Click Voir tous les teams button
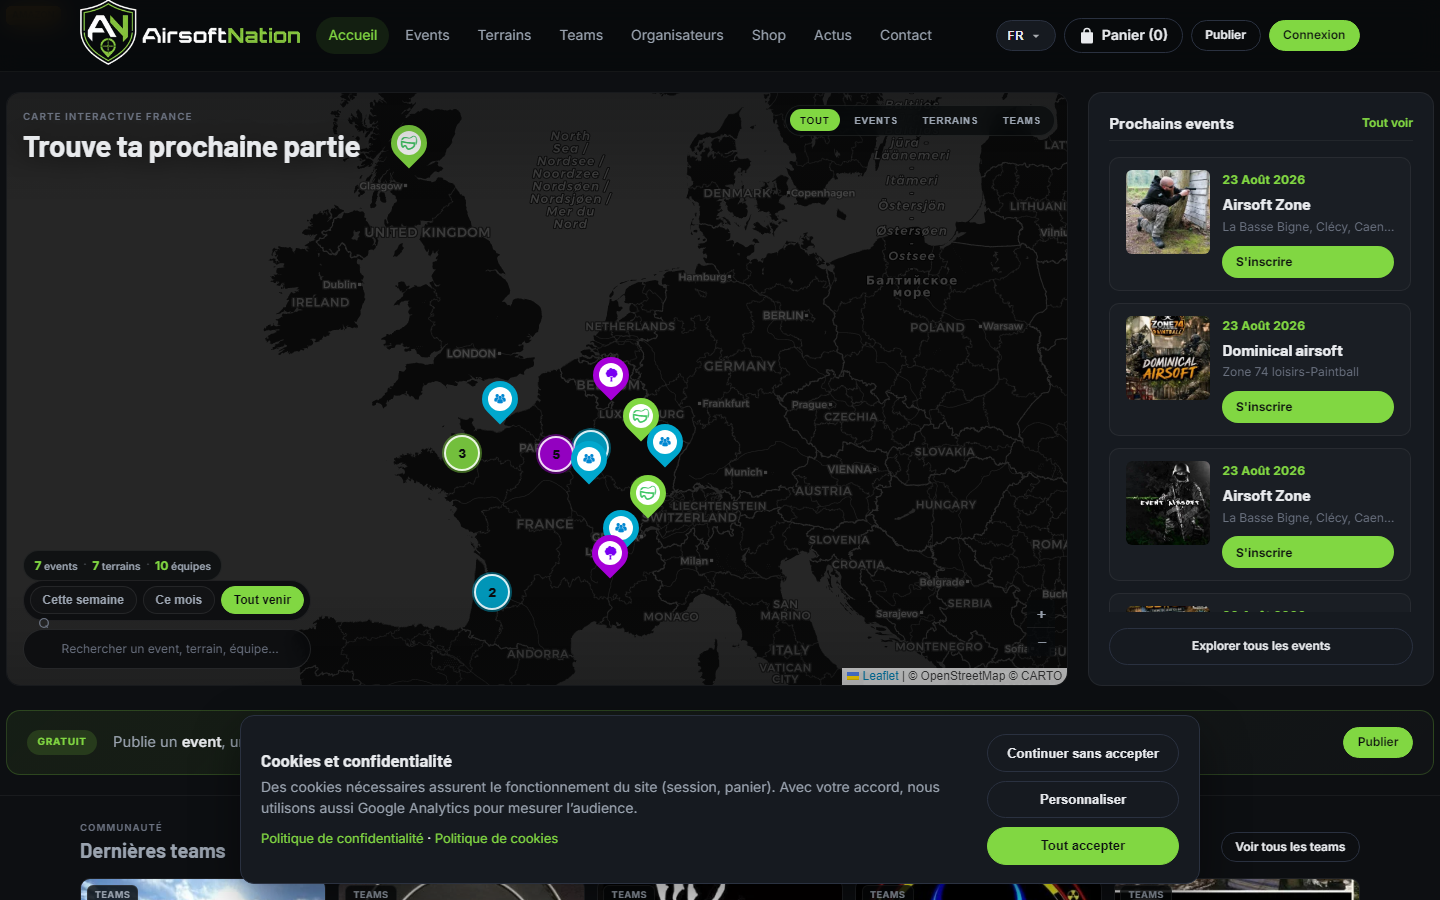The height and width of the screenshot is (900, 1440). (1290, 847)
